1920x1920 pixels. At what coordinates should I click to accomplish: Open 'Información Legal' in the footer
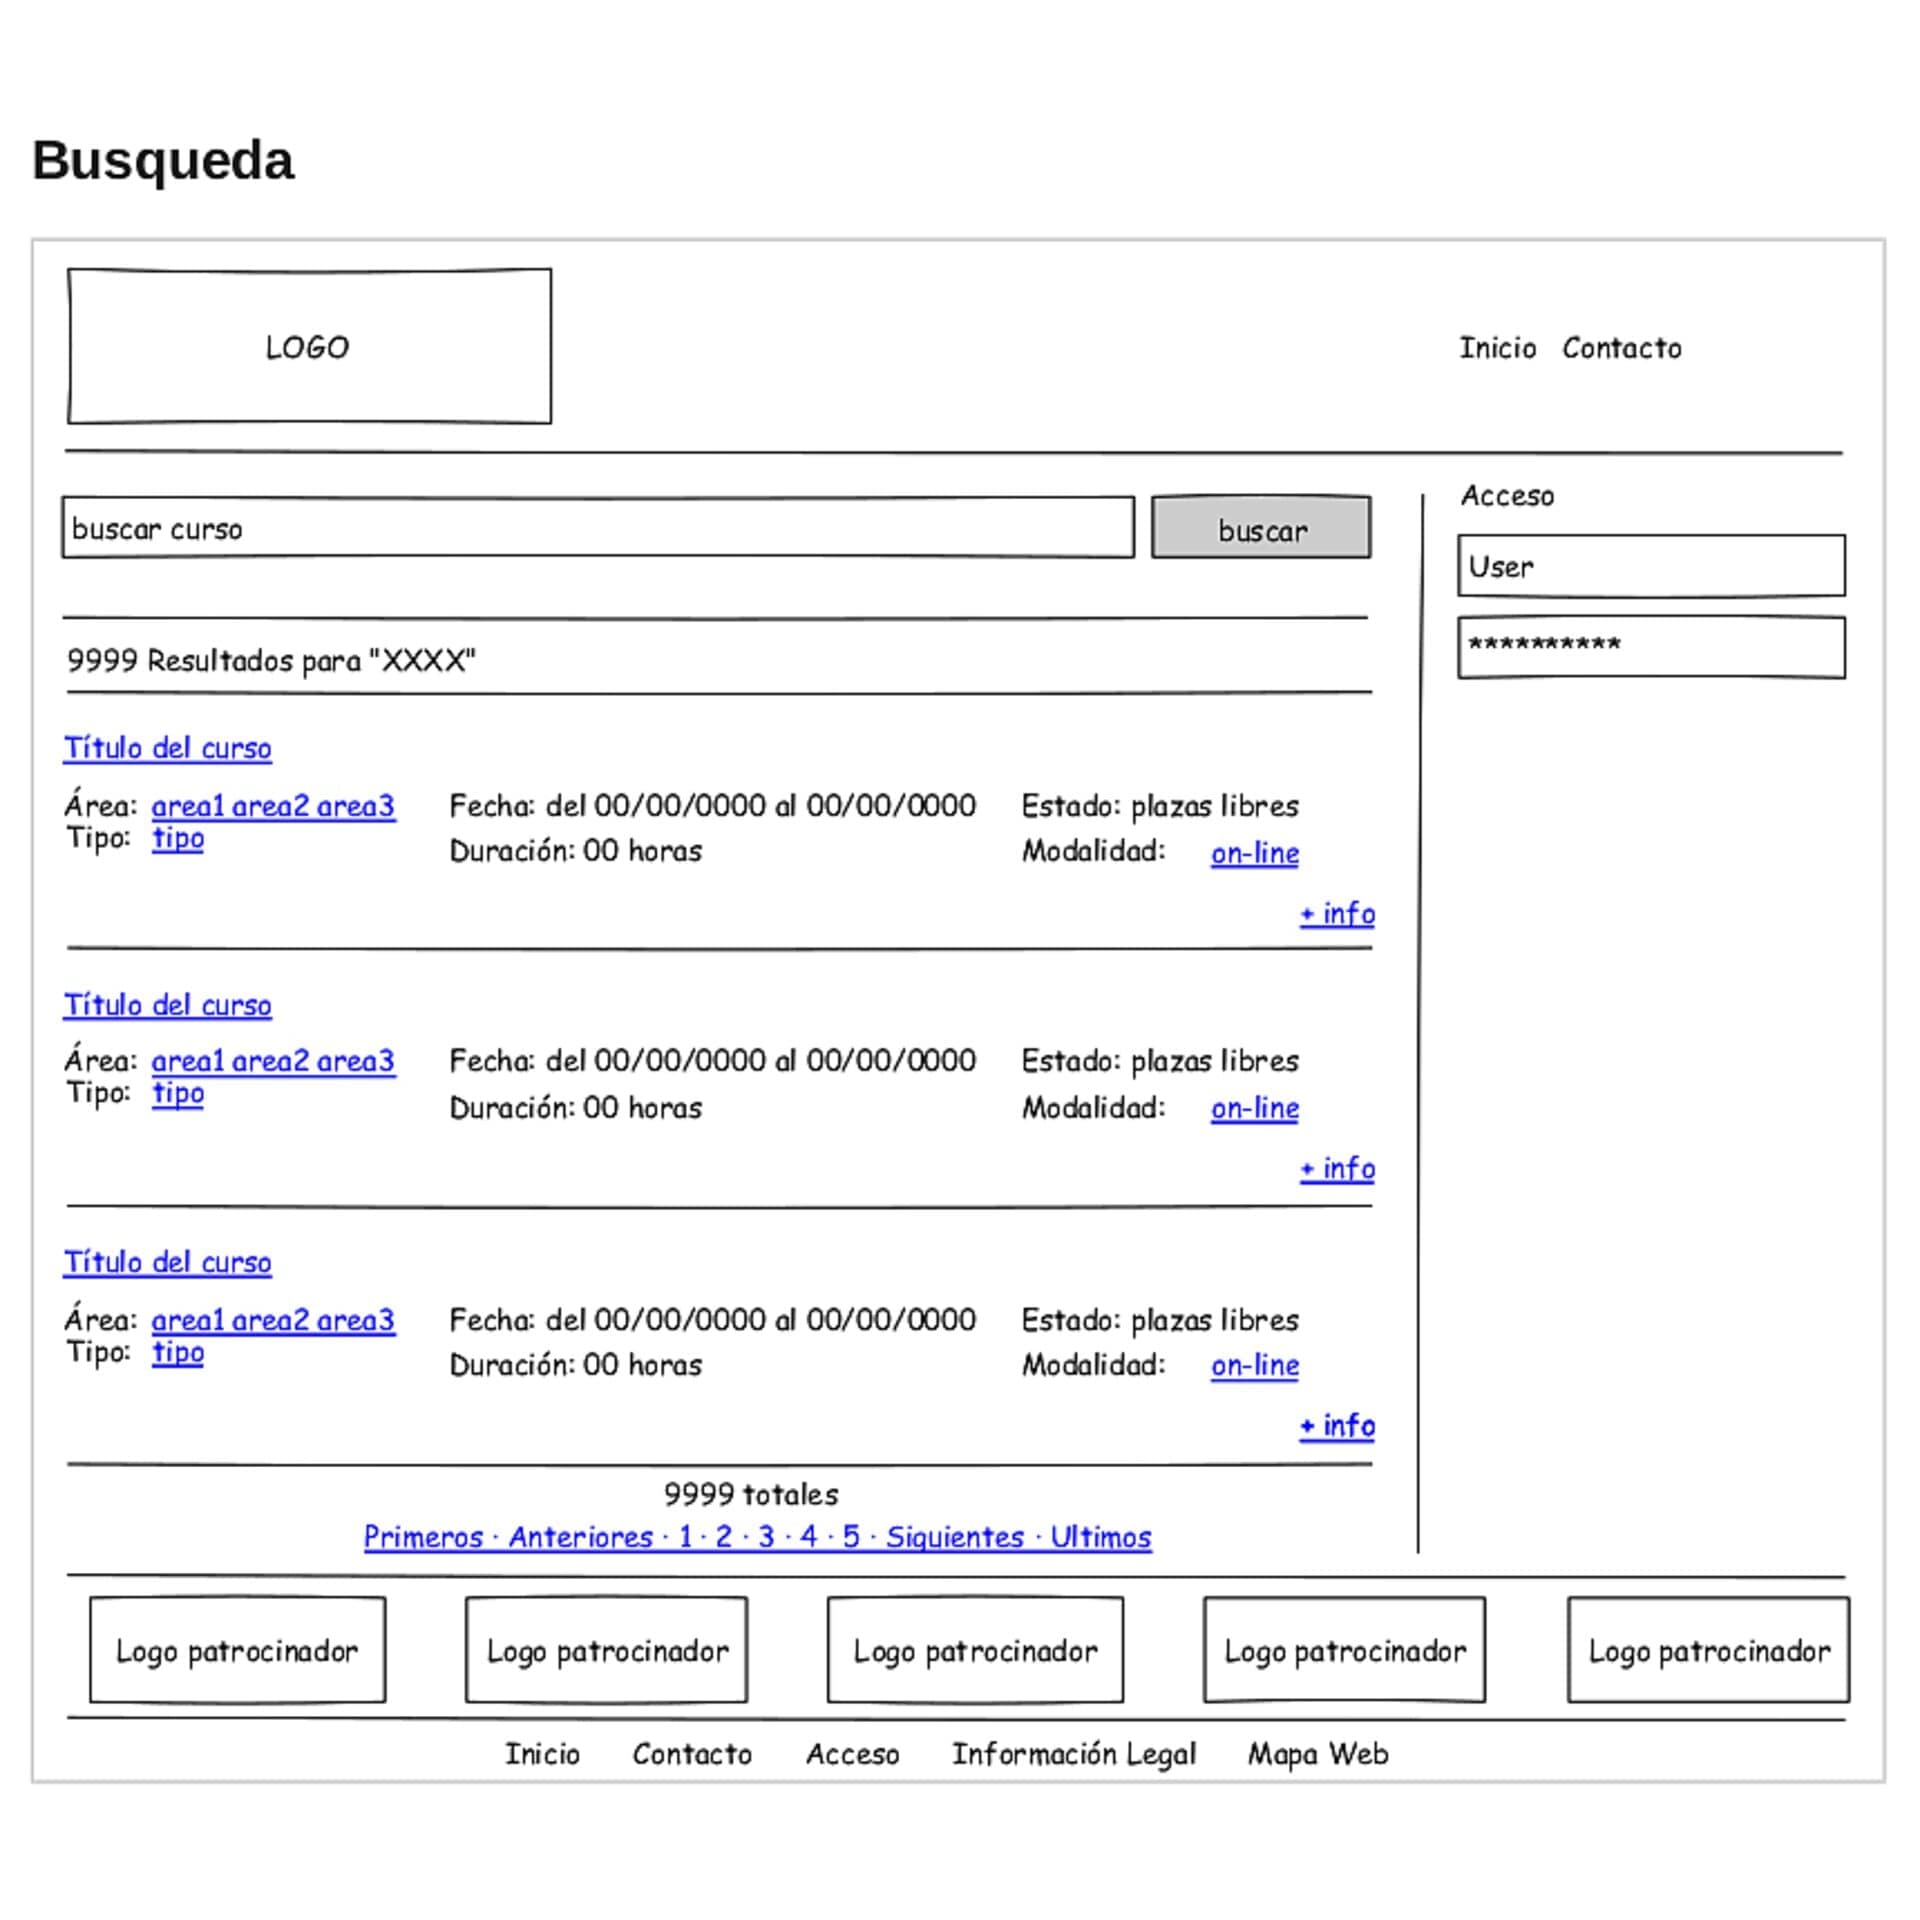1073,1754
